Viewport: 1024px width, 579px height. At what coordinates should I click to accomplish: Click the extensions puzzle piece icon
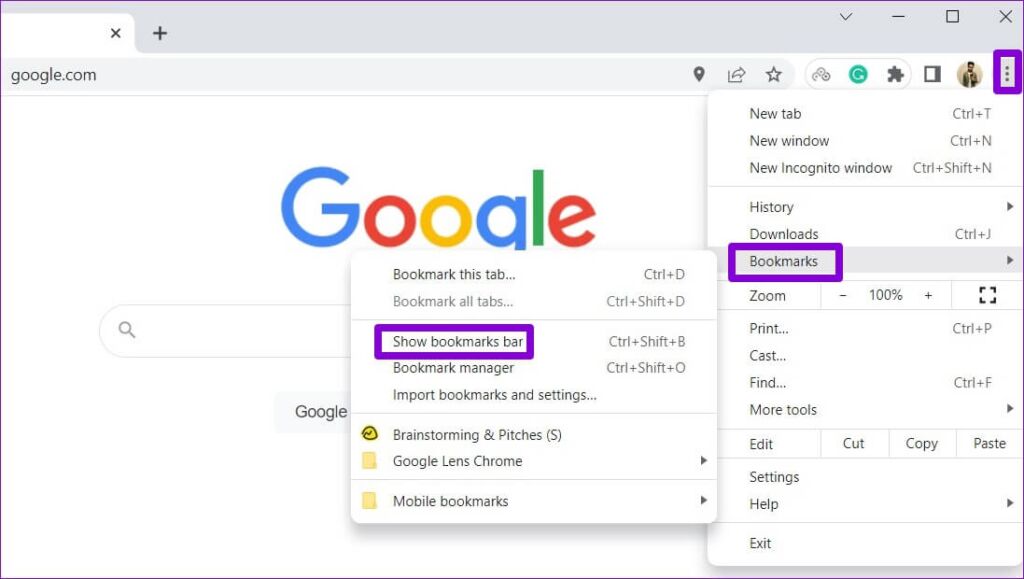(x=895, y=73)
